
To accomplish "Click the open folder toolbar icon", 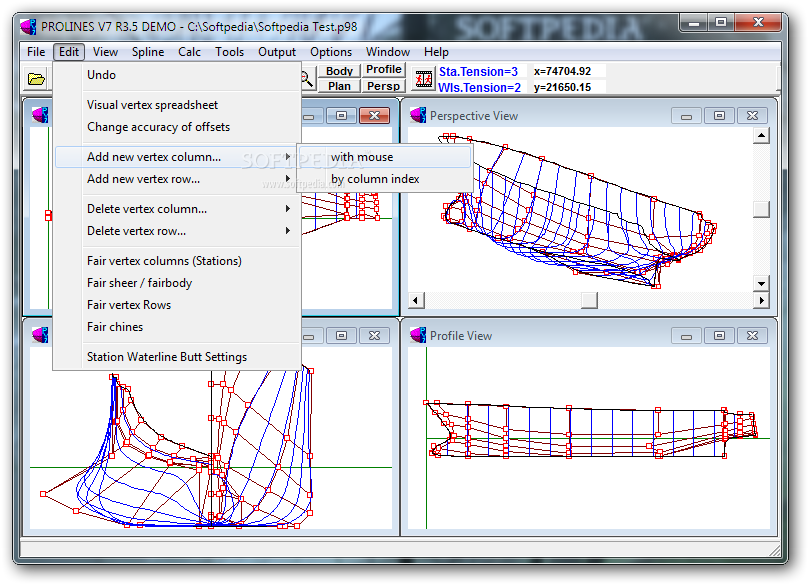I will [x=36, y=78].
